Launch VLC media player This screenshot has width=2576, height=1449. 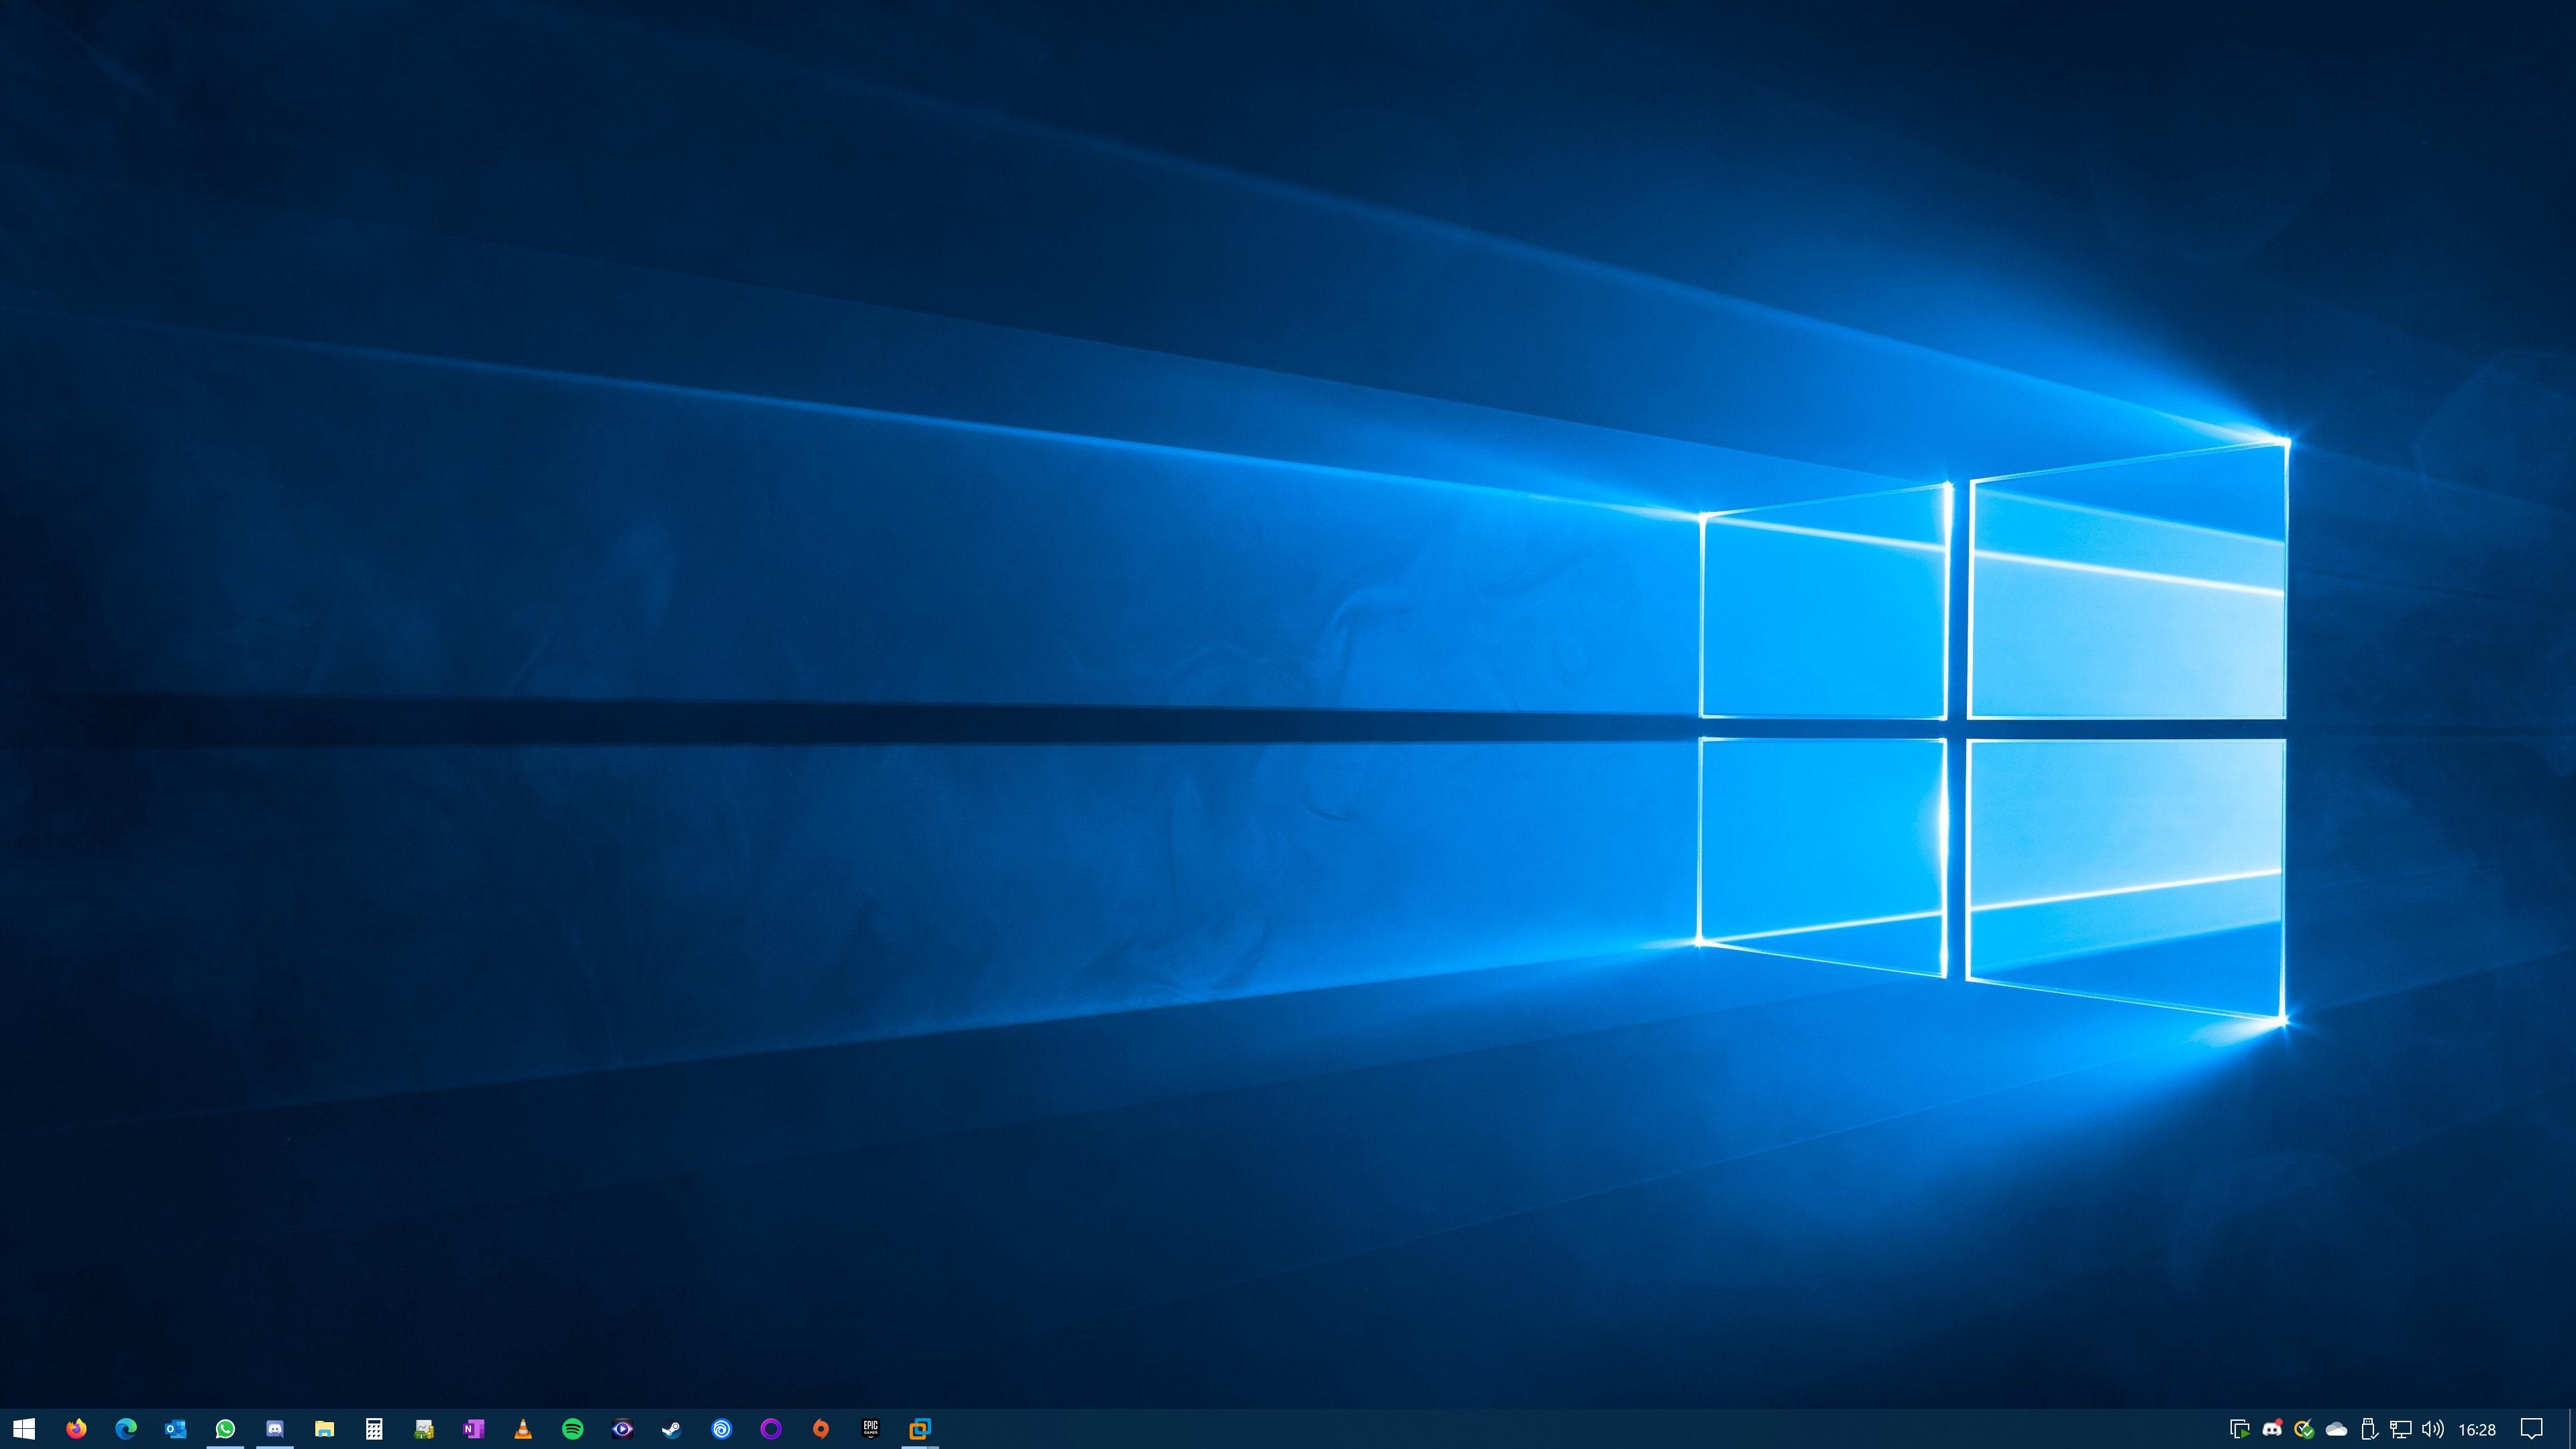click(x=523, y=1429)
